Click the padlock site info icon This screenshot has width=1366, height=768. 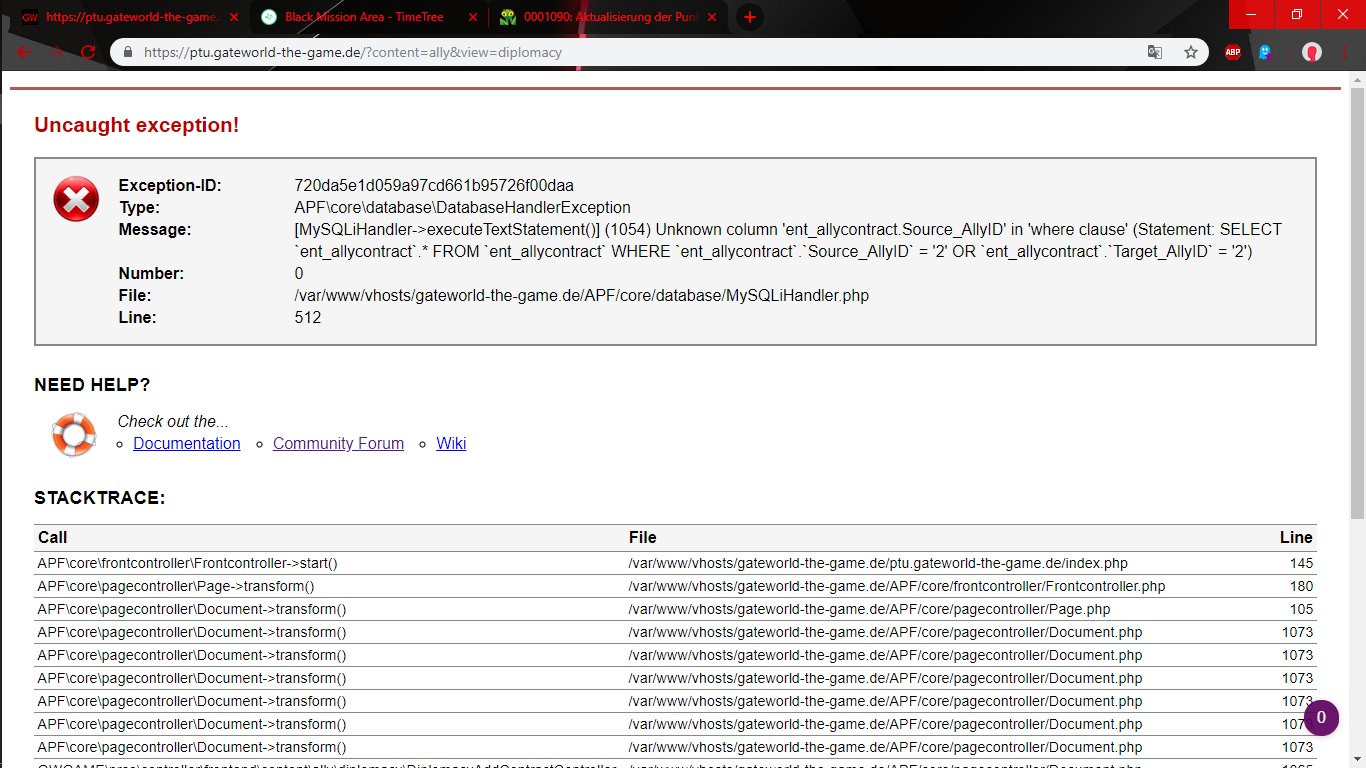(127, 53)
